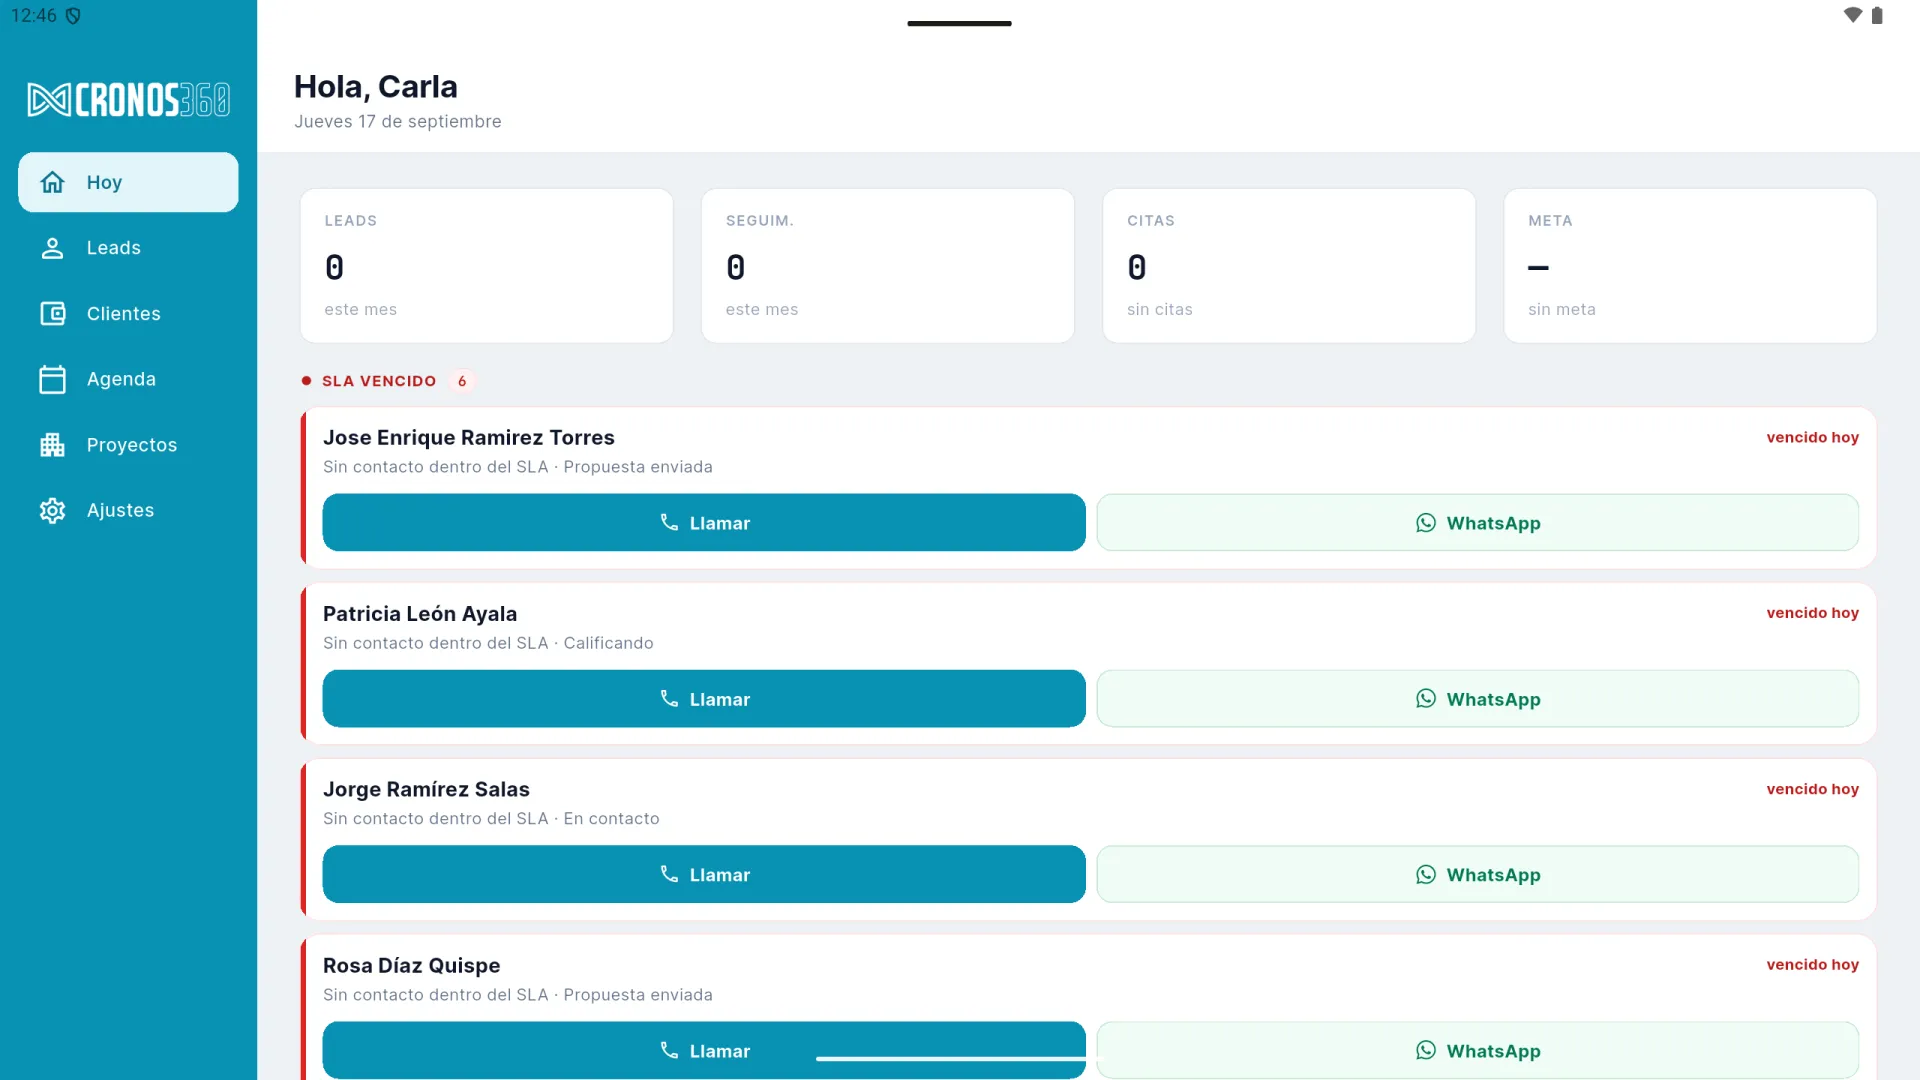The image size is (1920, 1080).
Task: Click the Cronos360 logo
Action: 128,99
